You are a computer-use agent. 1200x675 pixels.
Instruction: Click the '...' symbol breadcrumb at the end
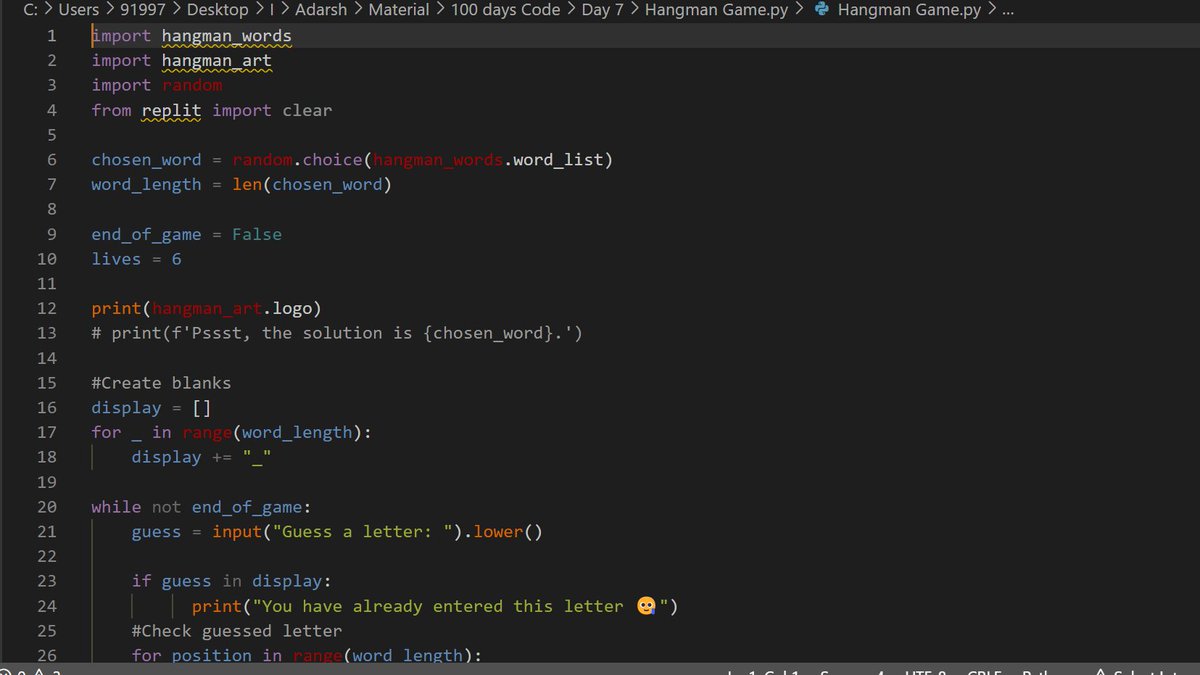[x=1008, y=10]
